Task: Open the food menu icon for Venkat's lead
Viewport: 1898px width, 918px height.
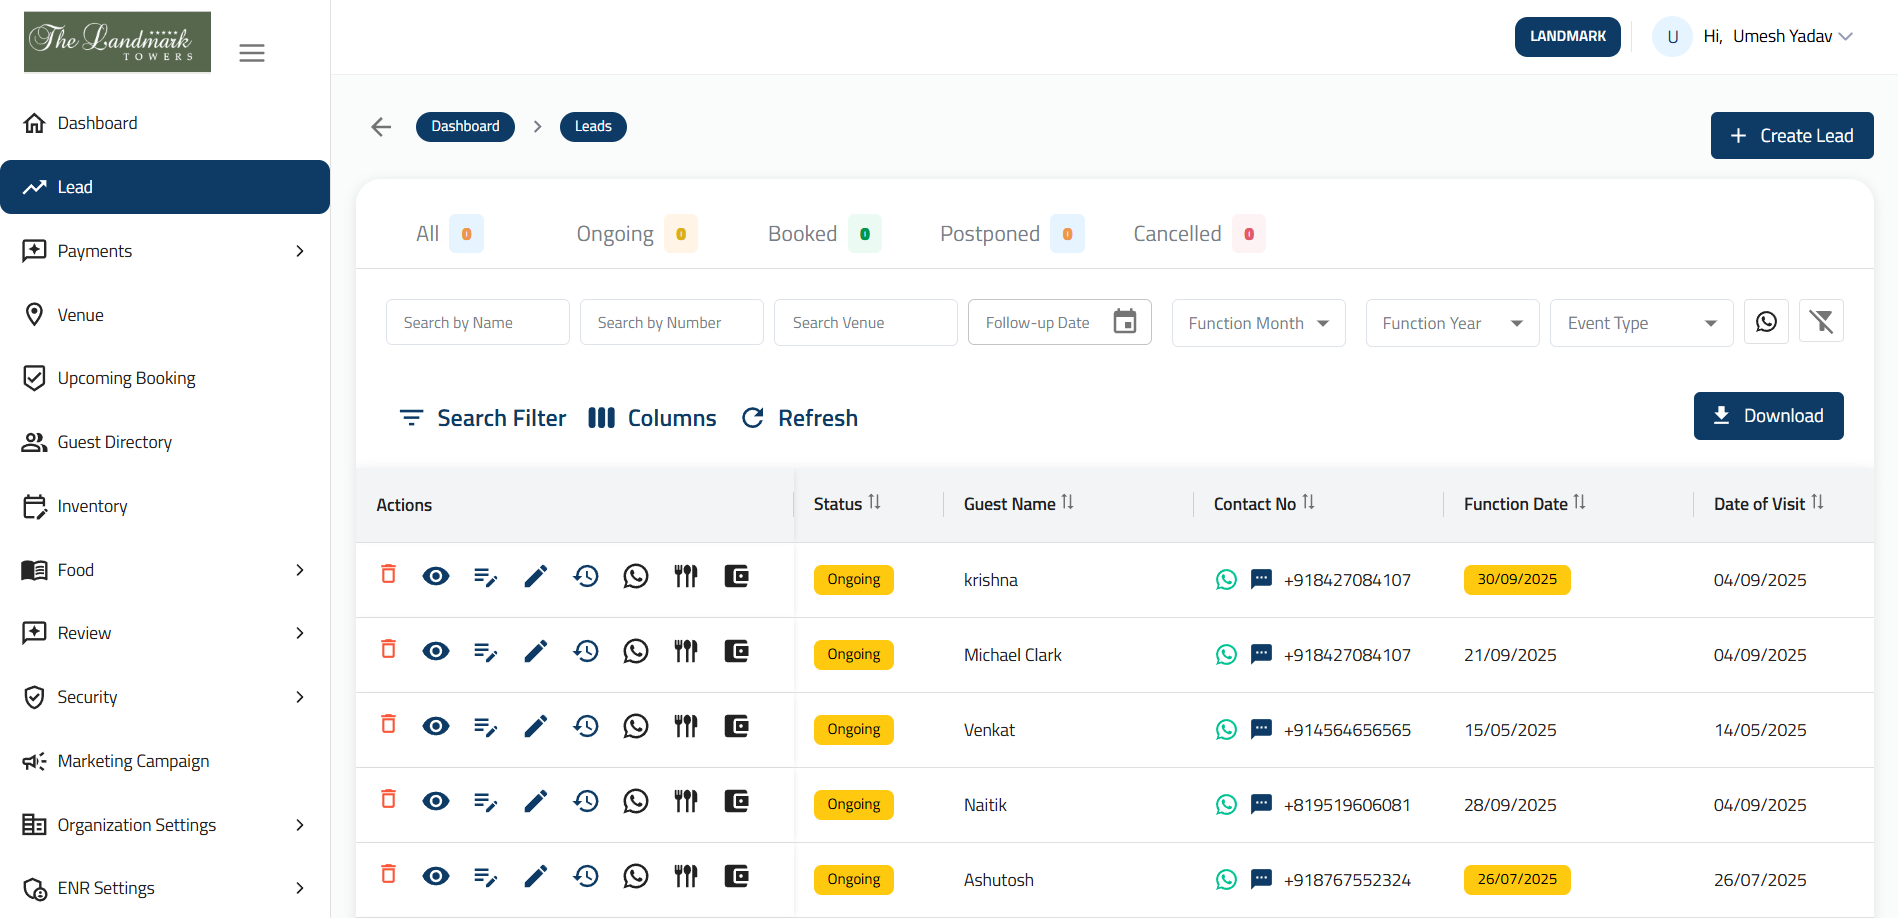Action: pyautogui.click(x=685, y=726)
